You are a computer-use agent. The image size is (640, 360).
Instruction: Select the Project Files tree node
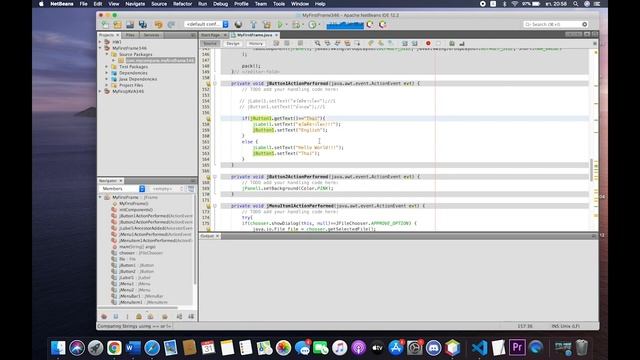point(131,85)
